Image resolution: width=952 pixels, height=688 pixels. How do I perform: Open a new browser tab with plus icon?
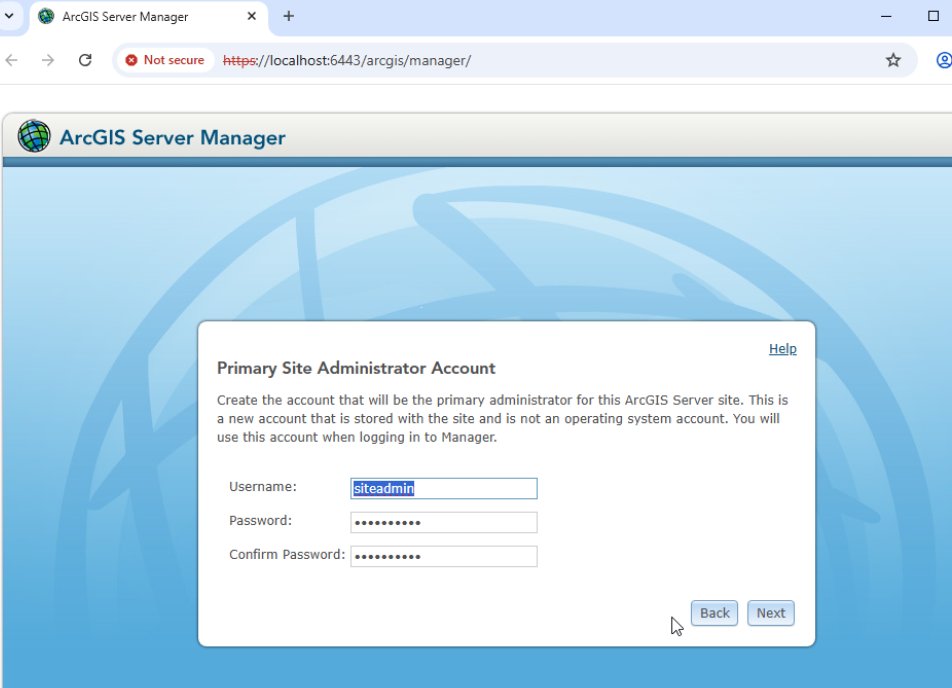(289, 16)
